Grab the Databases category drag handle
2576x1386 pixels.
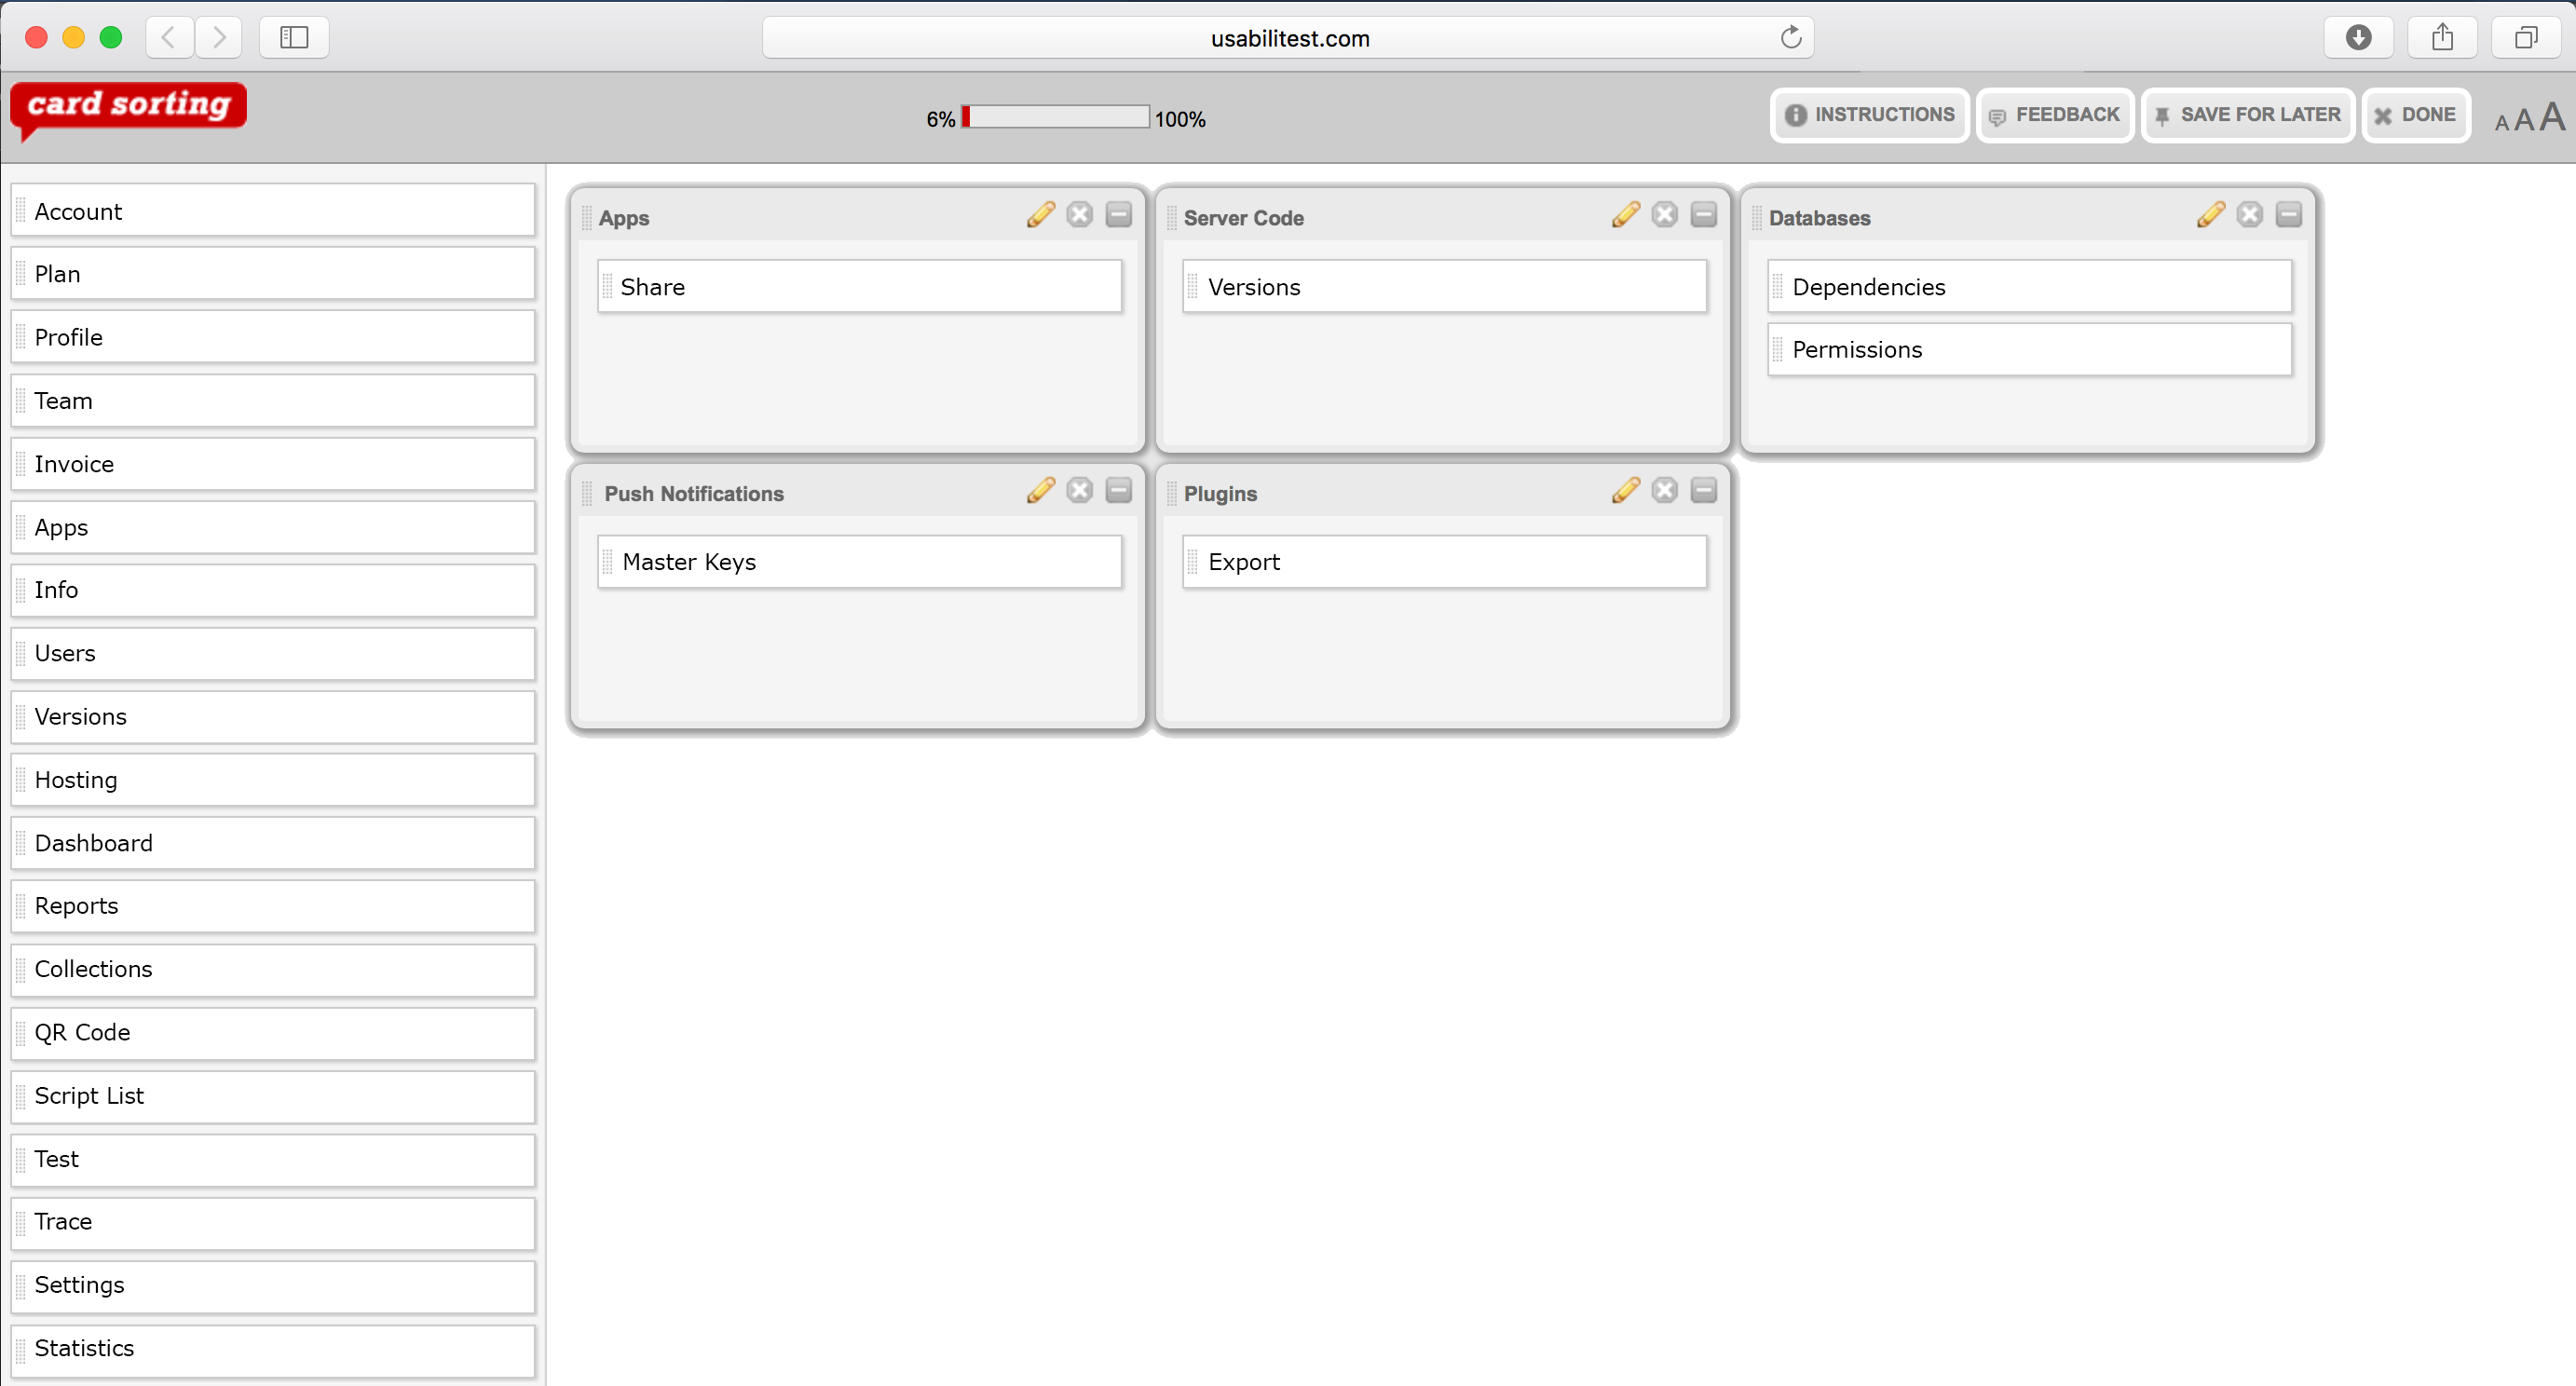pos(1757,218)
